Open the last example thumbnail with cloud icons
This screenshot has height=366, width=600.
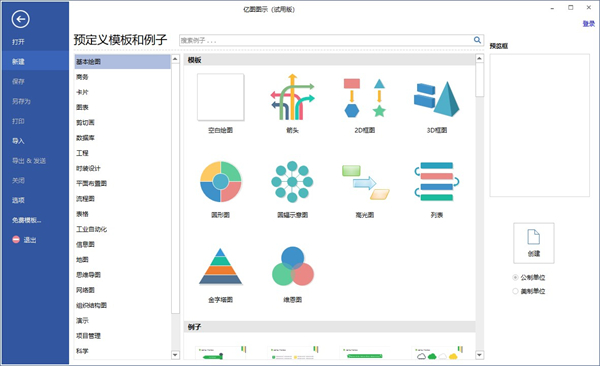click(437, 353)
